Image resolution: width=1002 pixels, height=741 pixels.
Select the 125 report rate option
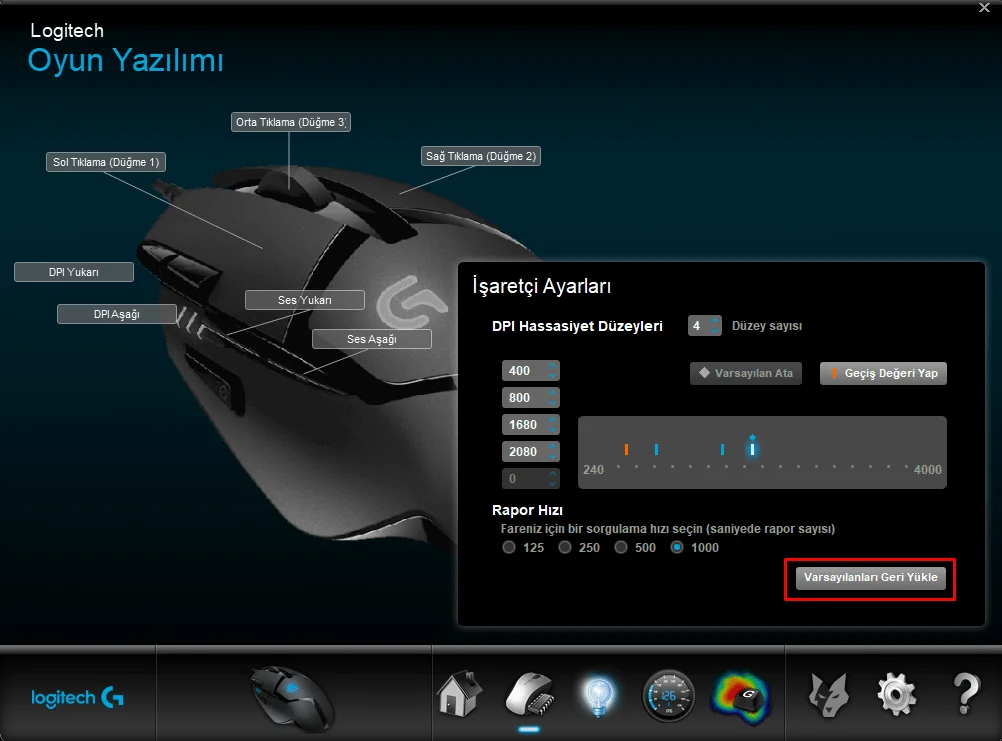[509, 547]
